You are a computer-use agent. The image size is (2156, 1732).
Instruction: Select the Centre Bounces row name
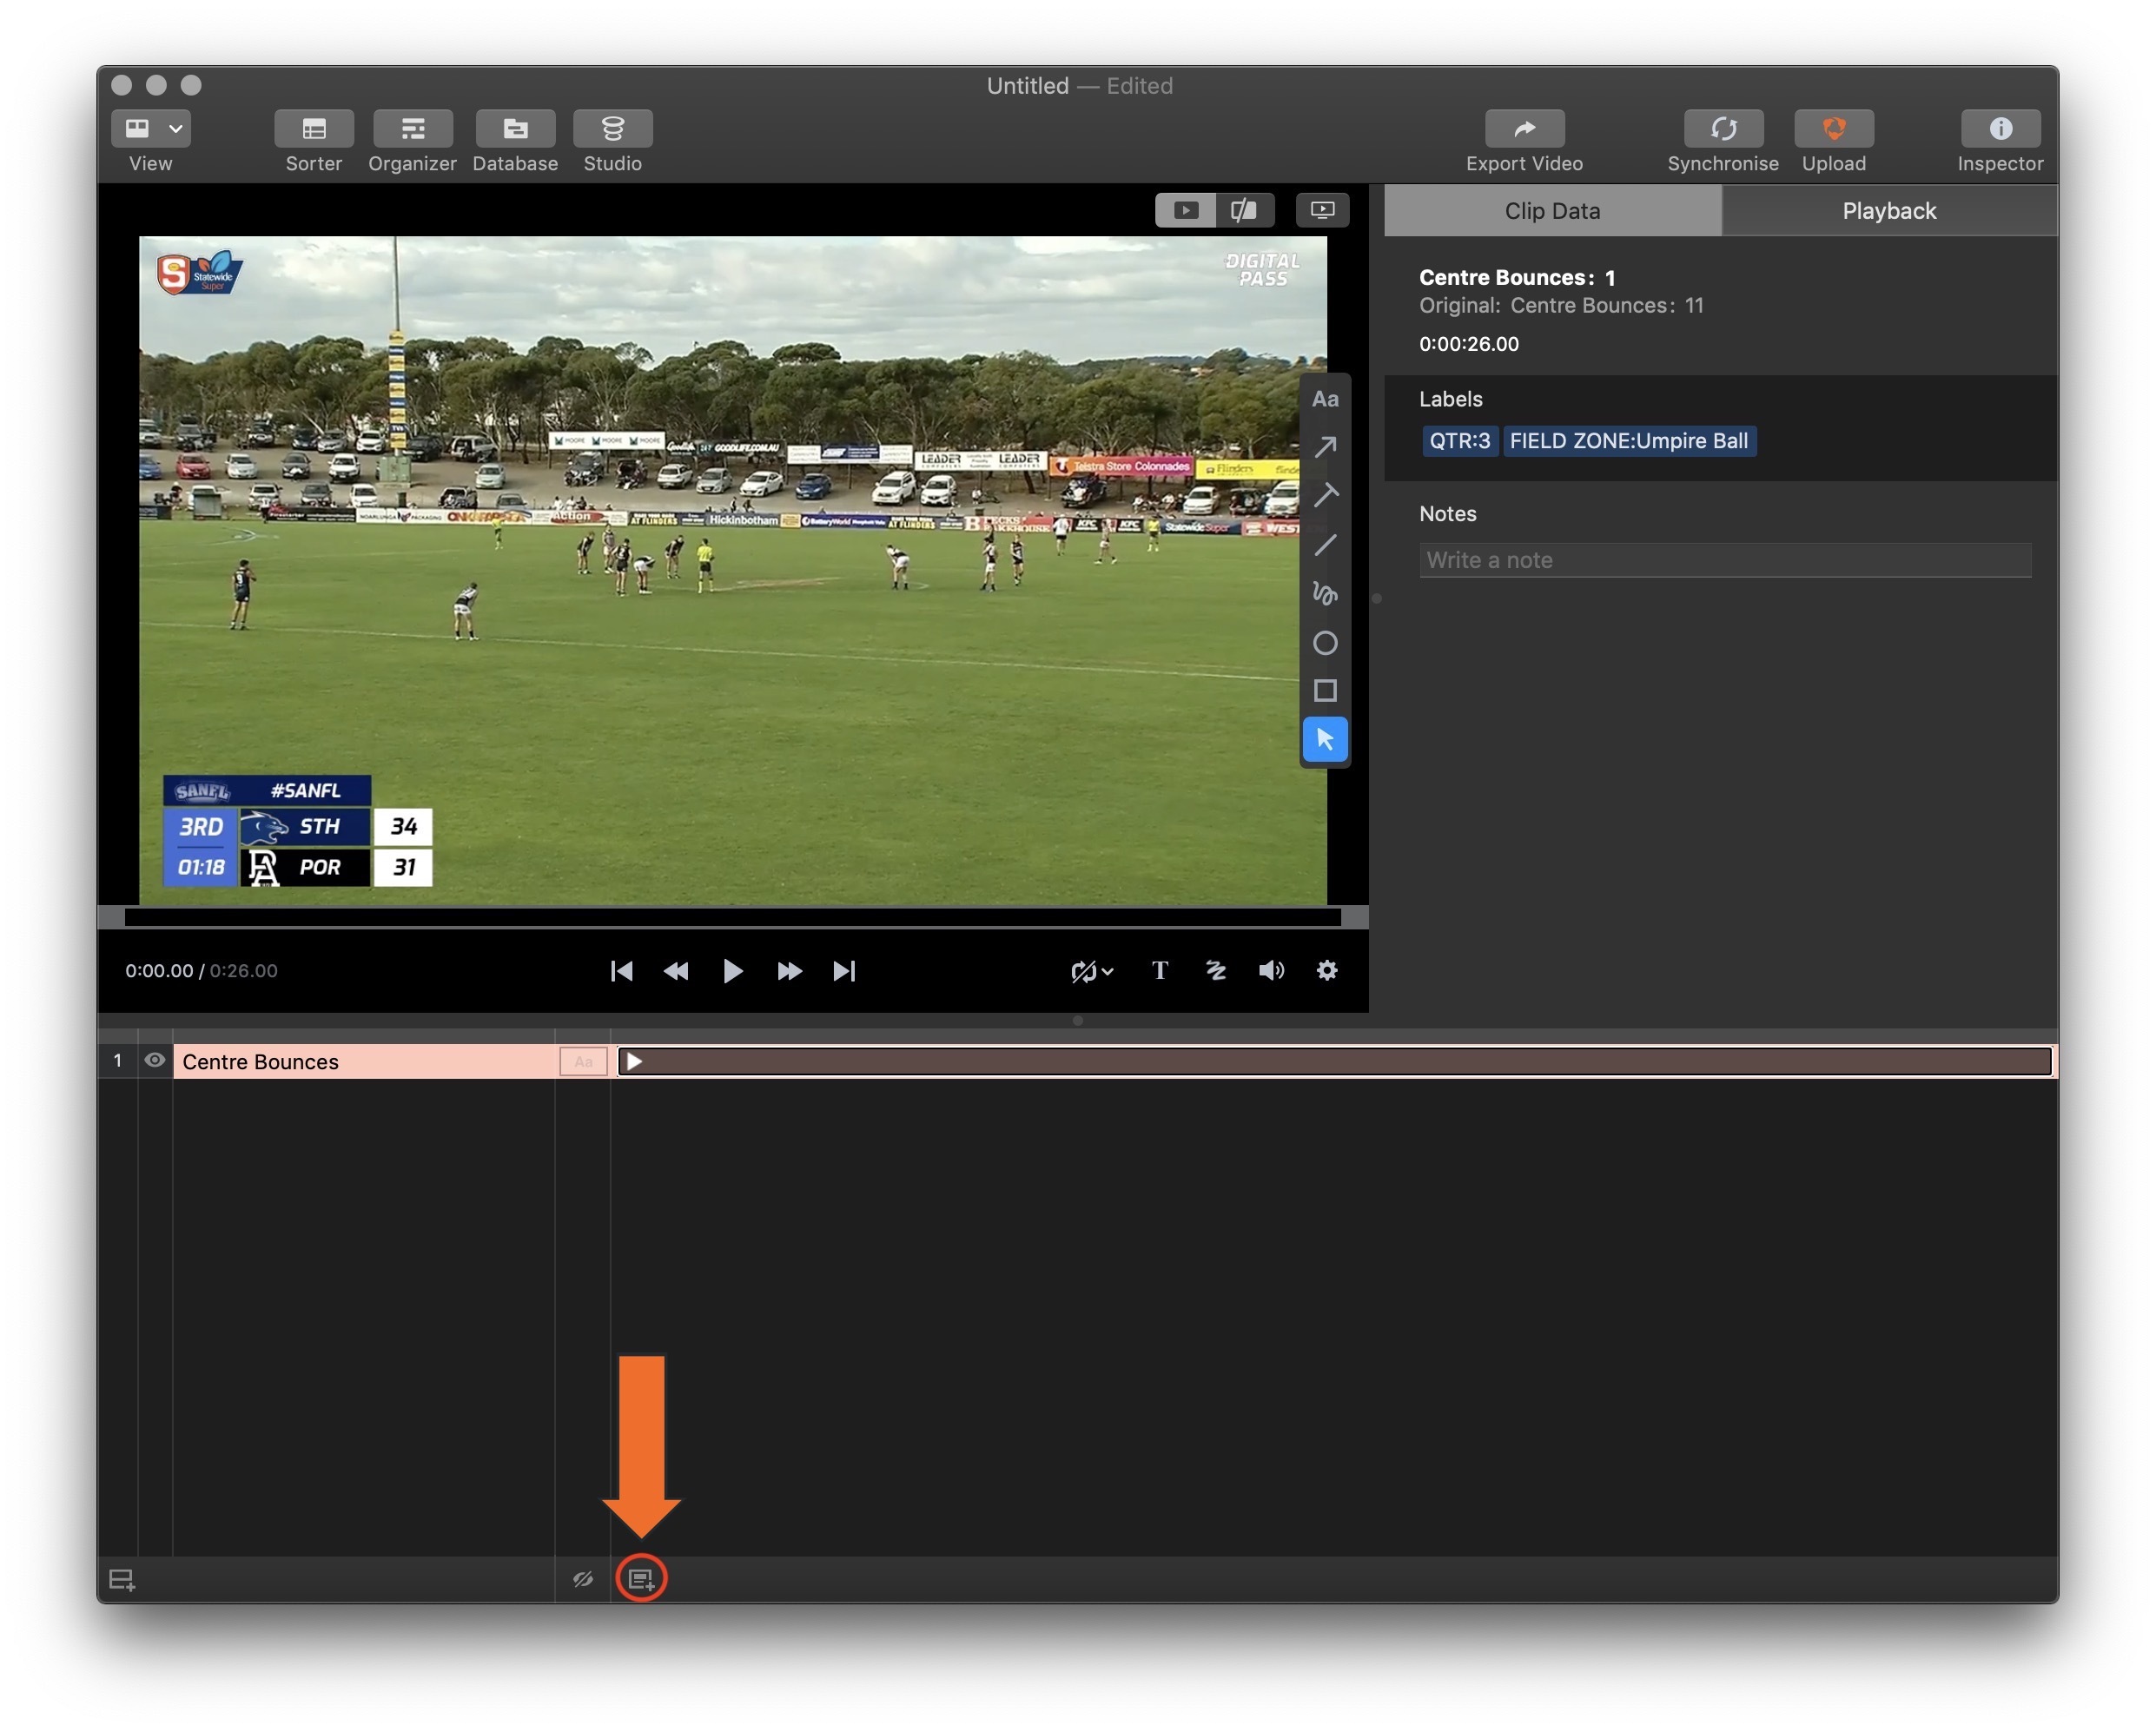364,1062
